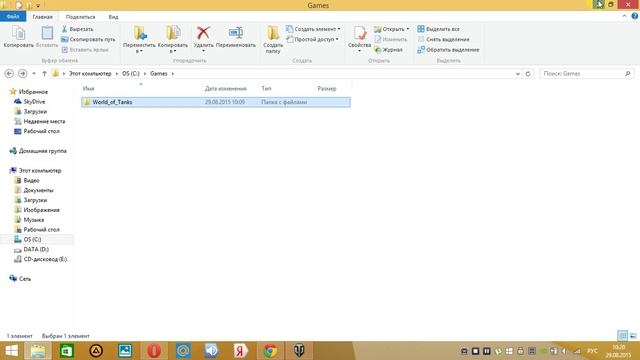Open Домашняя группа in sidebar
This screenshot has height=360, width=640.
tap(38, 151)
